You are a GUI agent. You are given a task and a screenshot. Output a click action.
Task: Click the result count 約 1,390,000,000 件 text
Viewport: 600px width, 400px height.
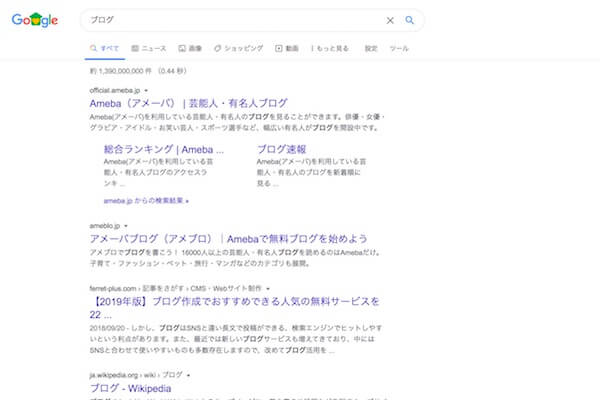click(121, 71)
